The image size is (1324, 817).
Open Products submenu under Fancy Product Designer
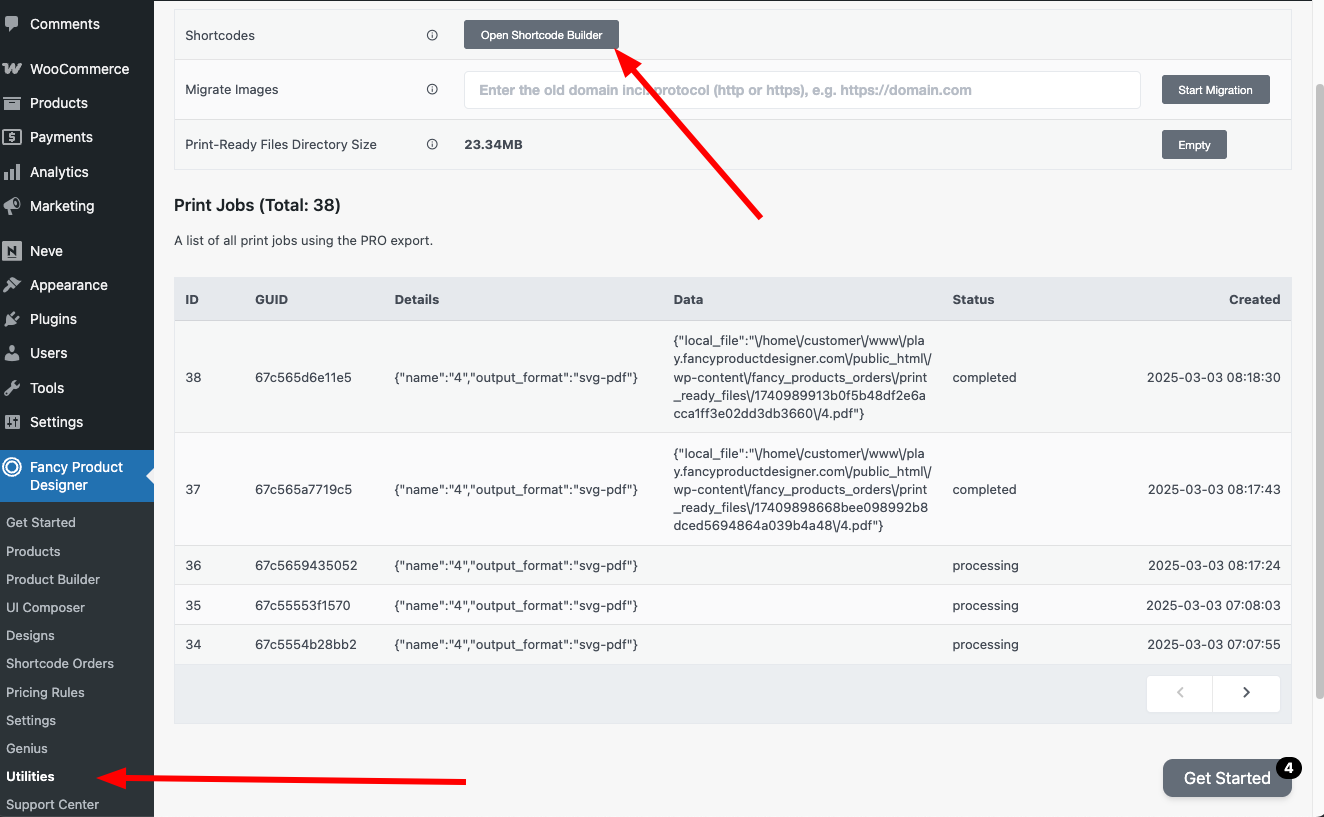[x=33, y=551]
